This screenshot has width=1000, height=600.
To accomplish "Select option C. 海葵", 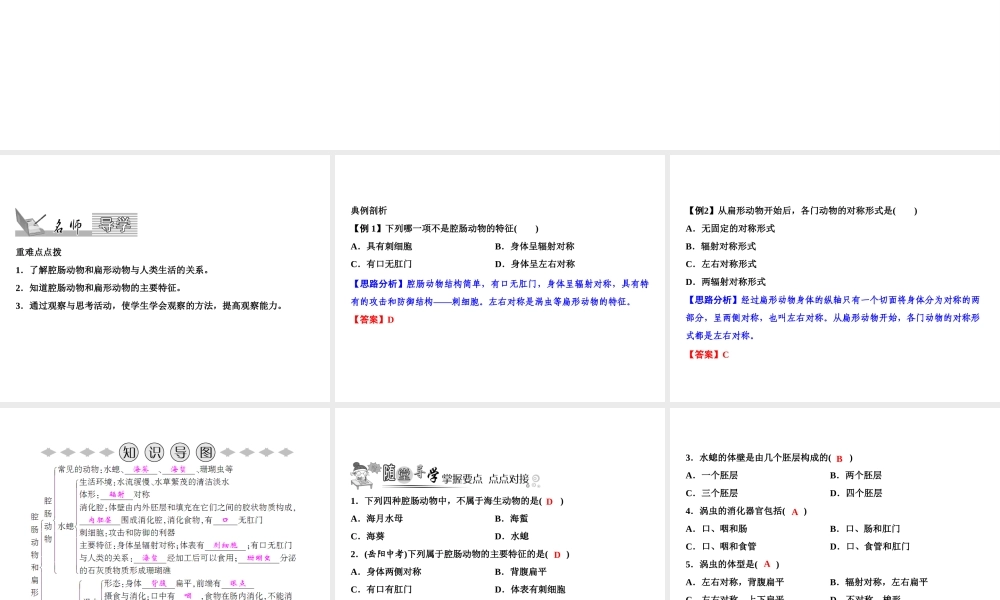I will point(367,537).
